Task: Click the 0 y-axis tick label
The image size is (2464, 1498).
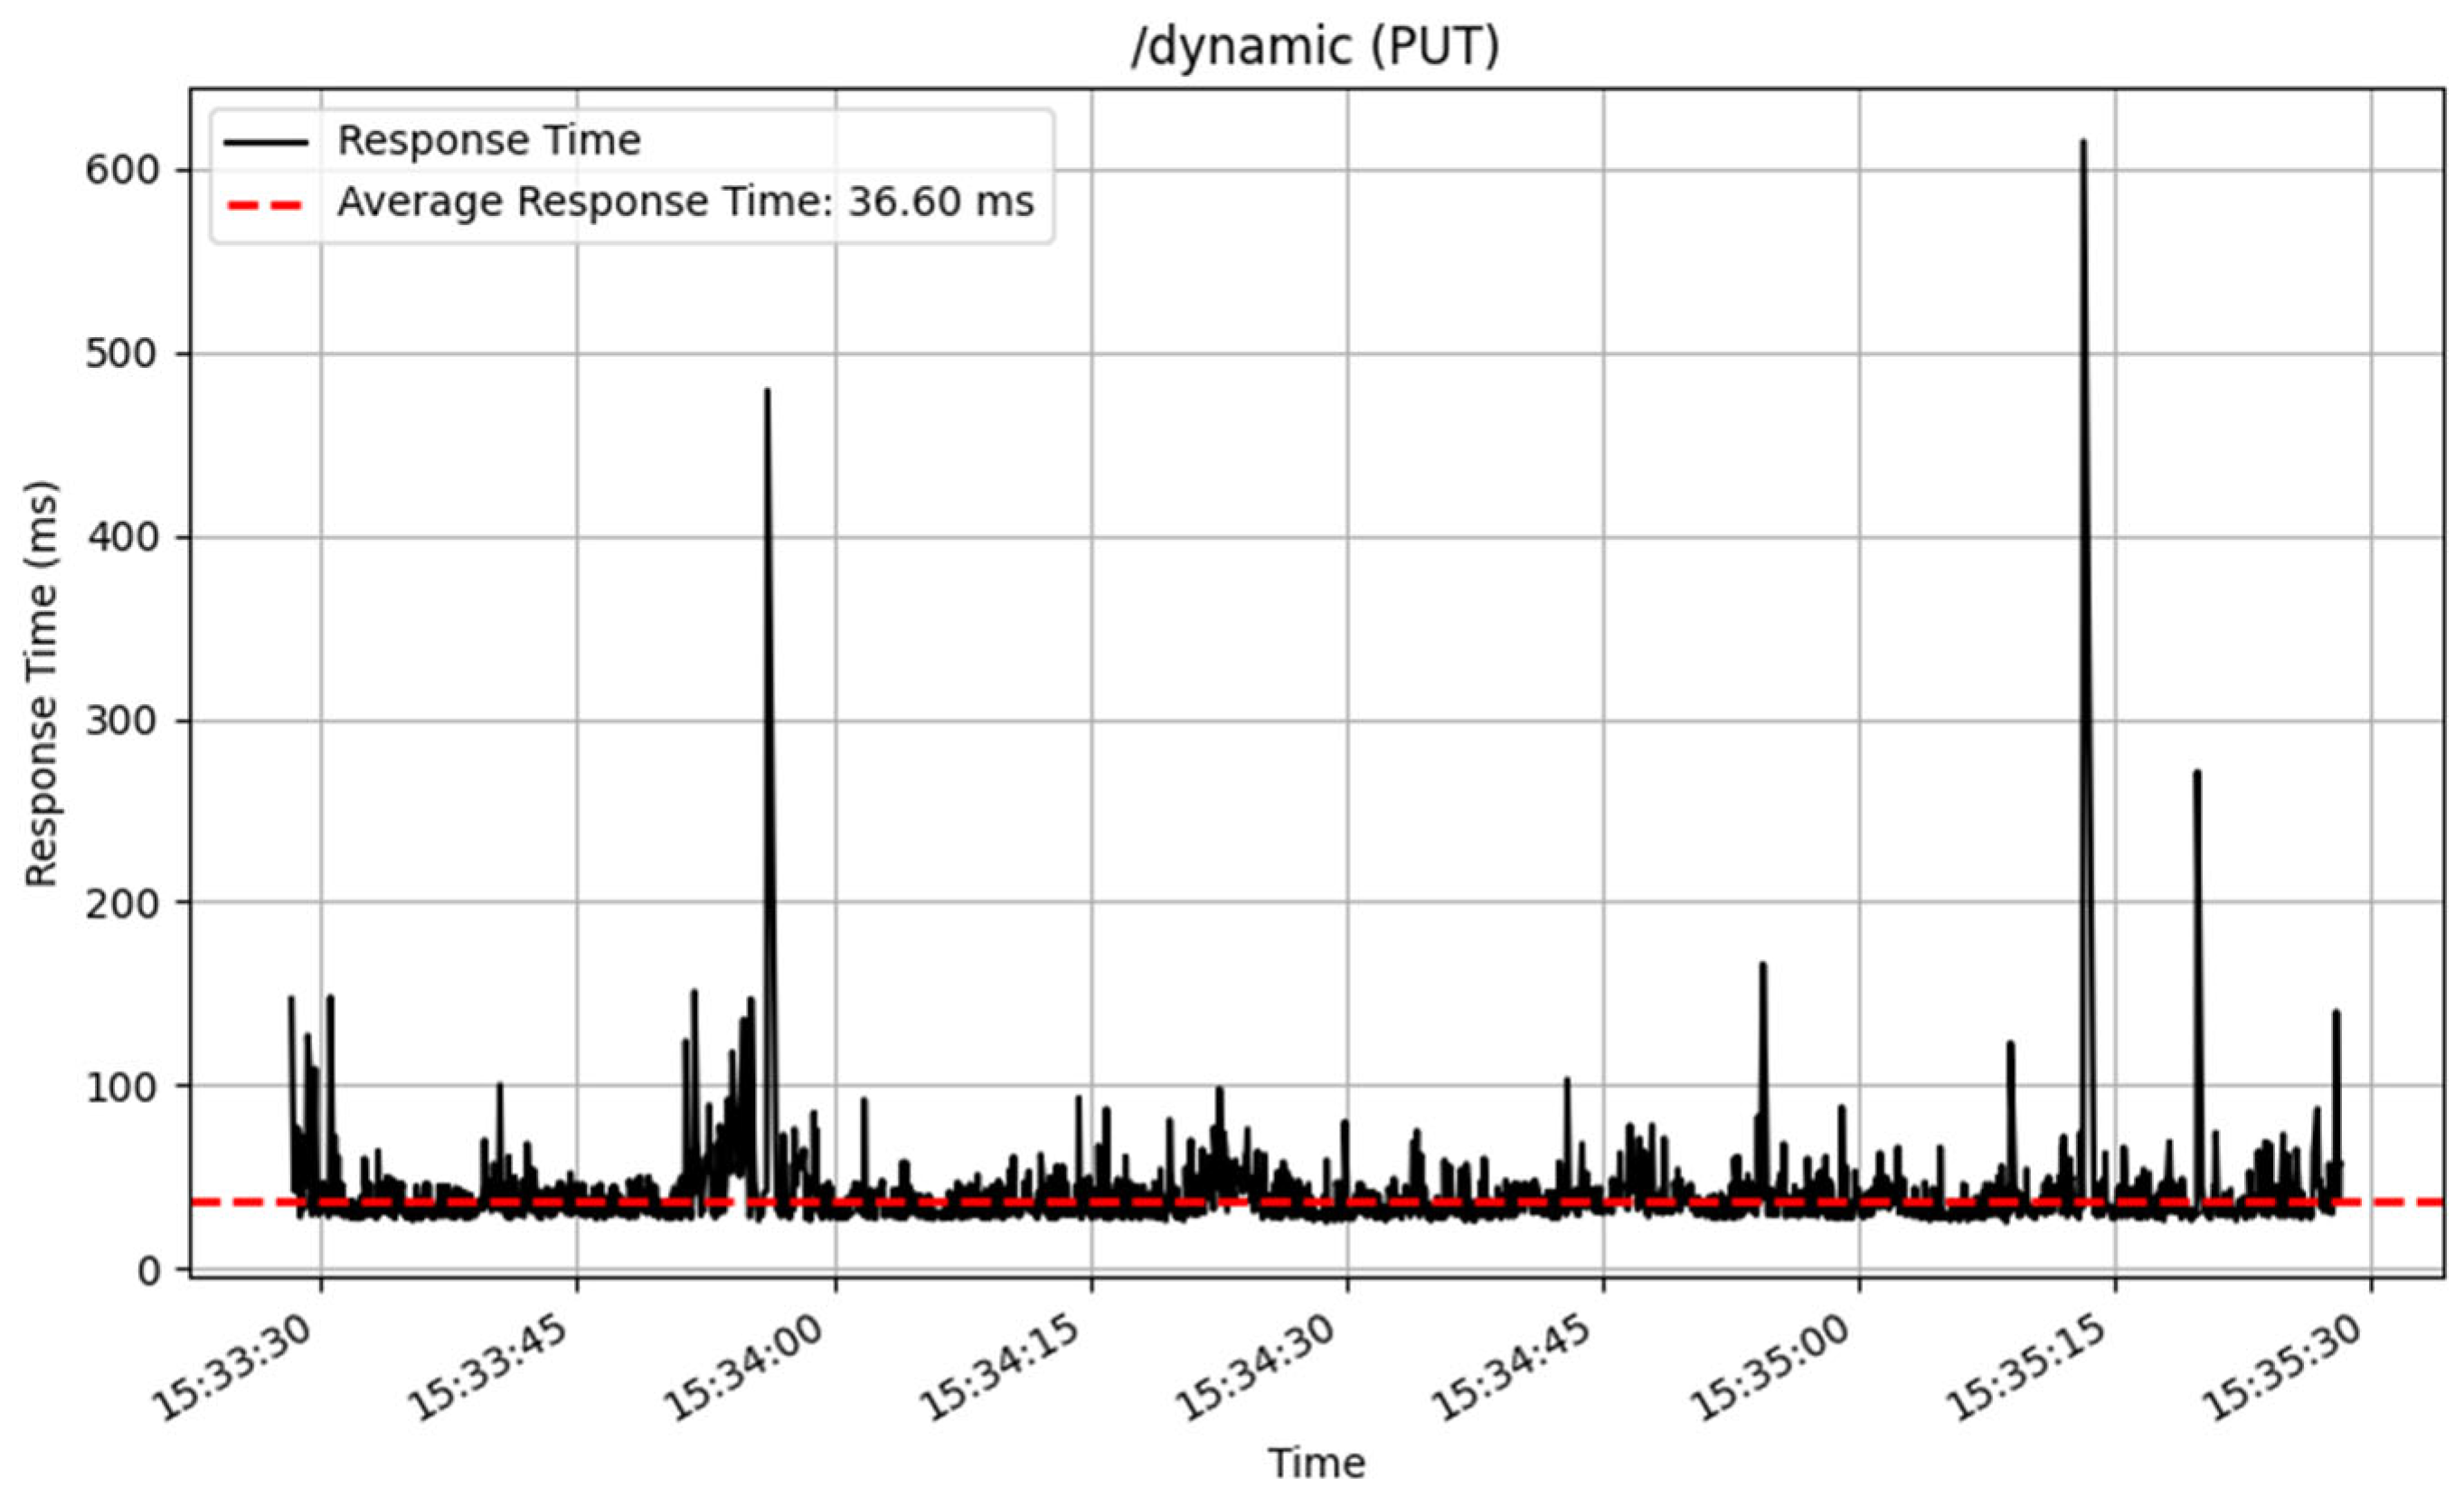Action: 149,1272
